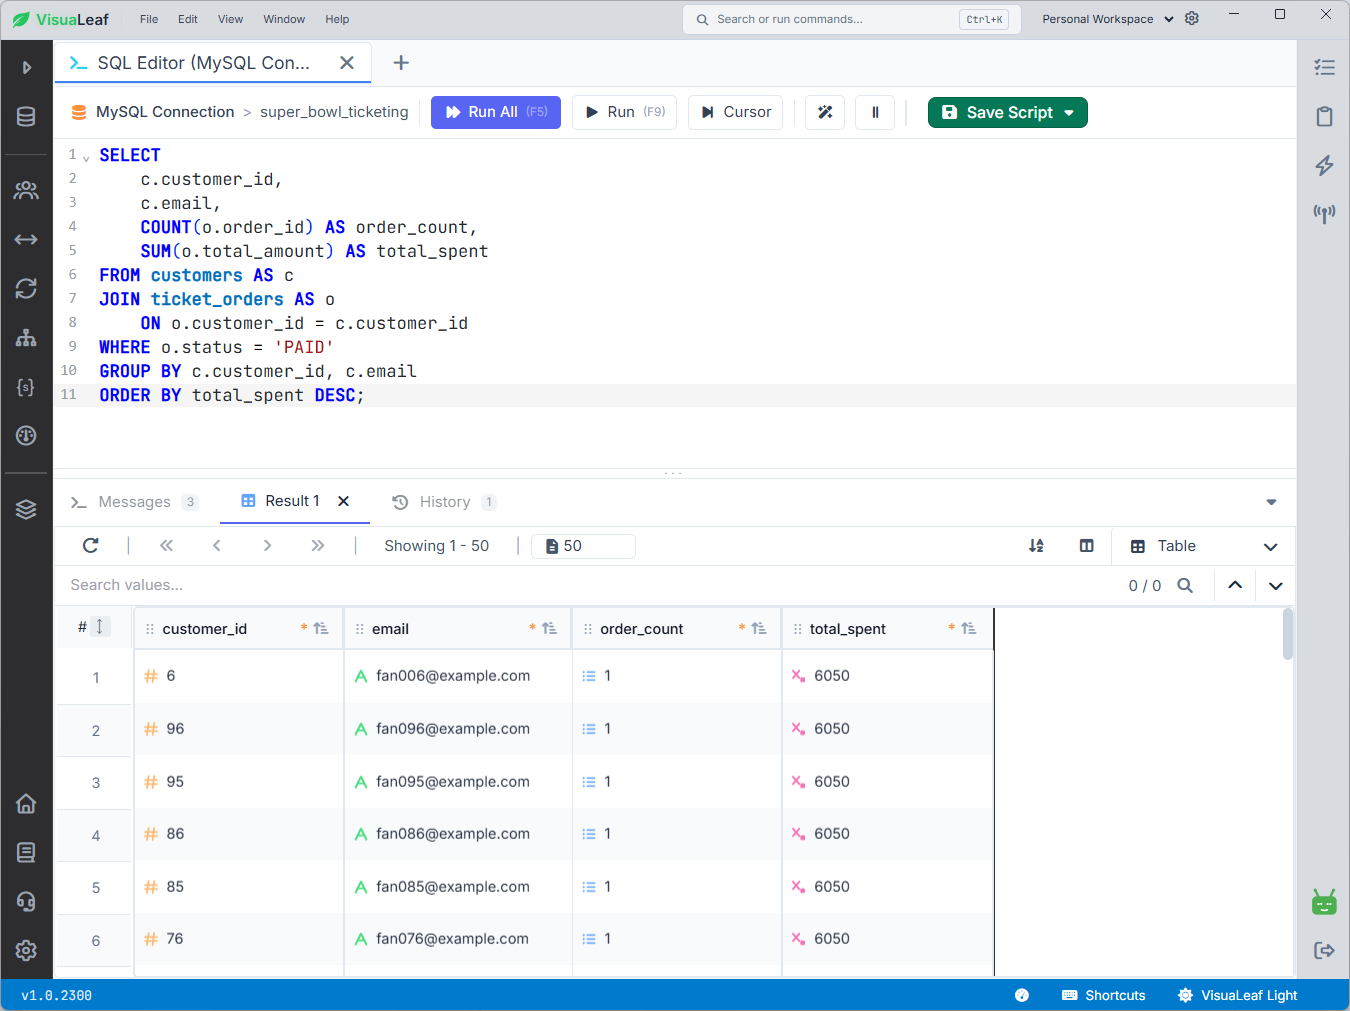Open the green robot assistant icon
The image size is (1350, 1011).
(x=1324, y=902)
